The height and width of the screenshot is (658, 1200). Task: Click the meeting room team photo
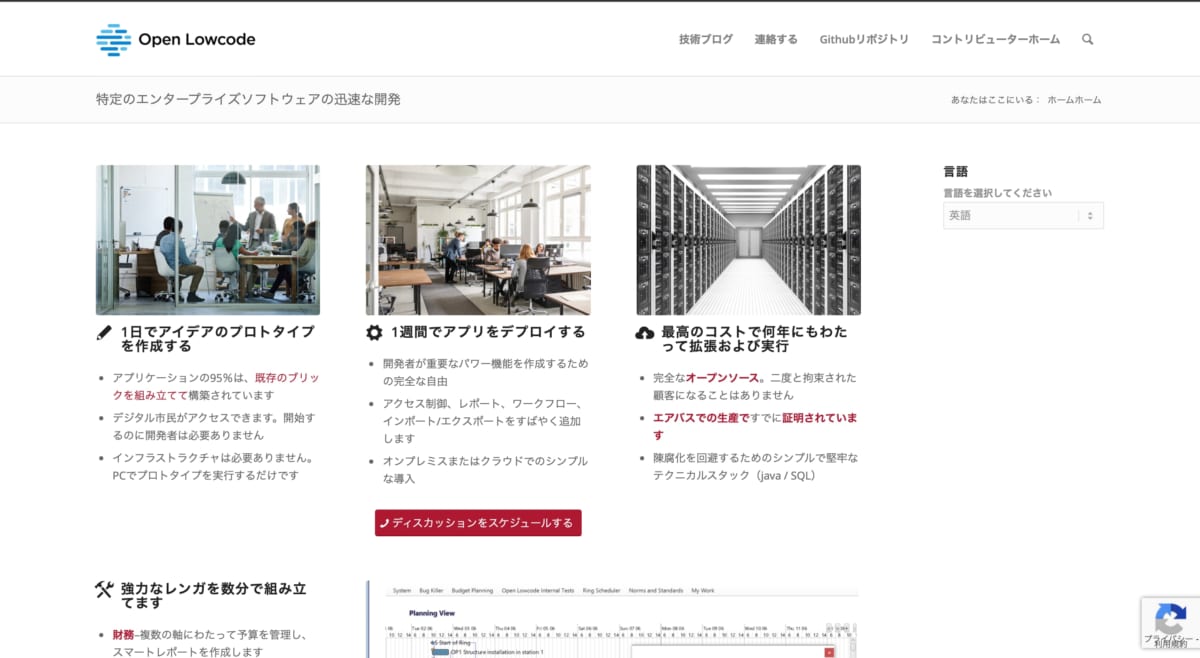point(208,240)
